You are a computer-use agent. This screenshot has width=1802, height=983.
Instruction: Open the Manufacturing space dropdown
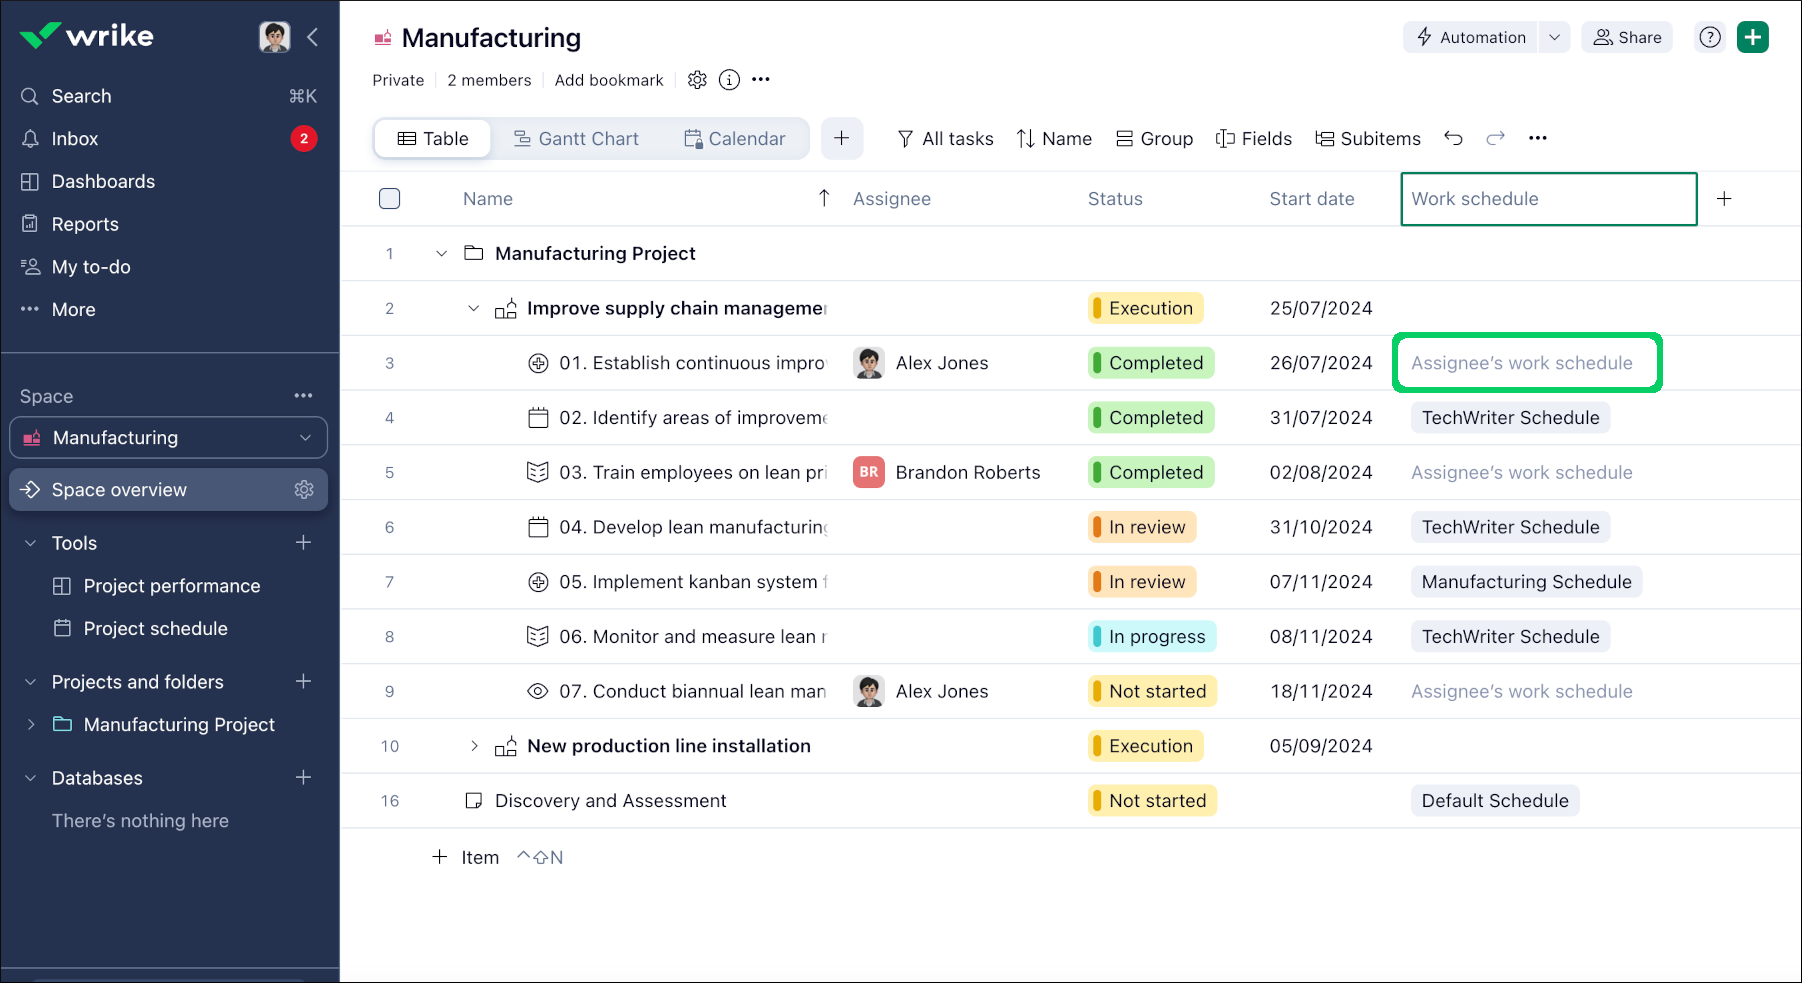[305, 437]
